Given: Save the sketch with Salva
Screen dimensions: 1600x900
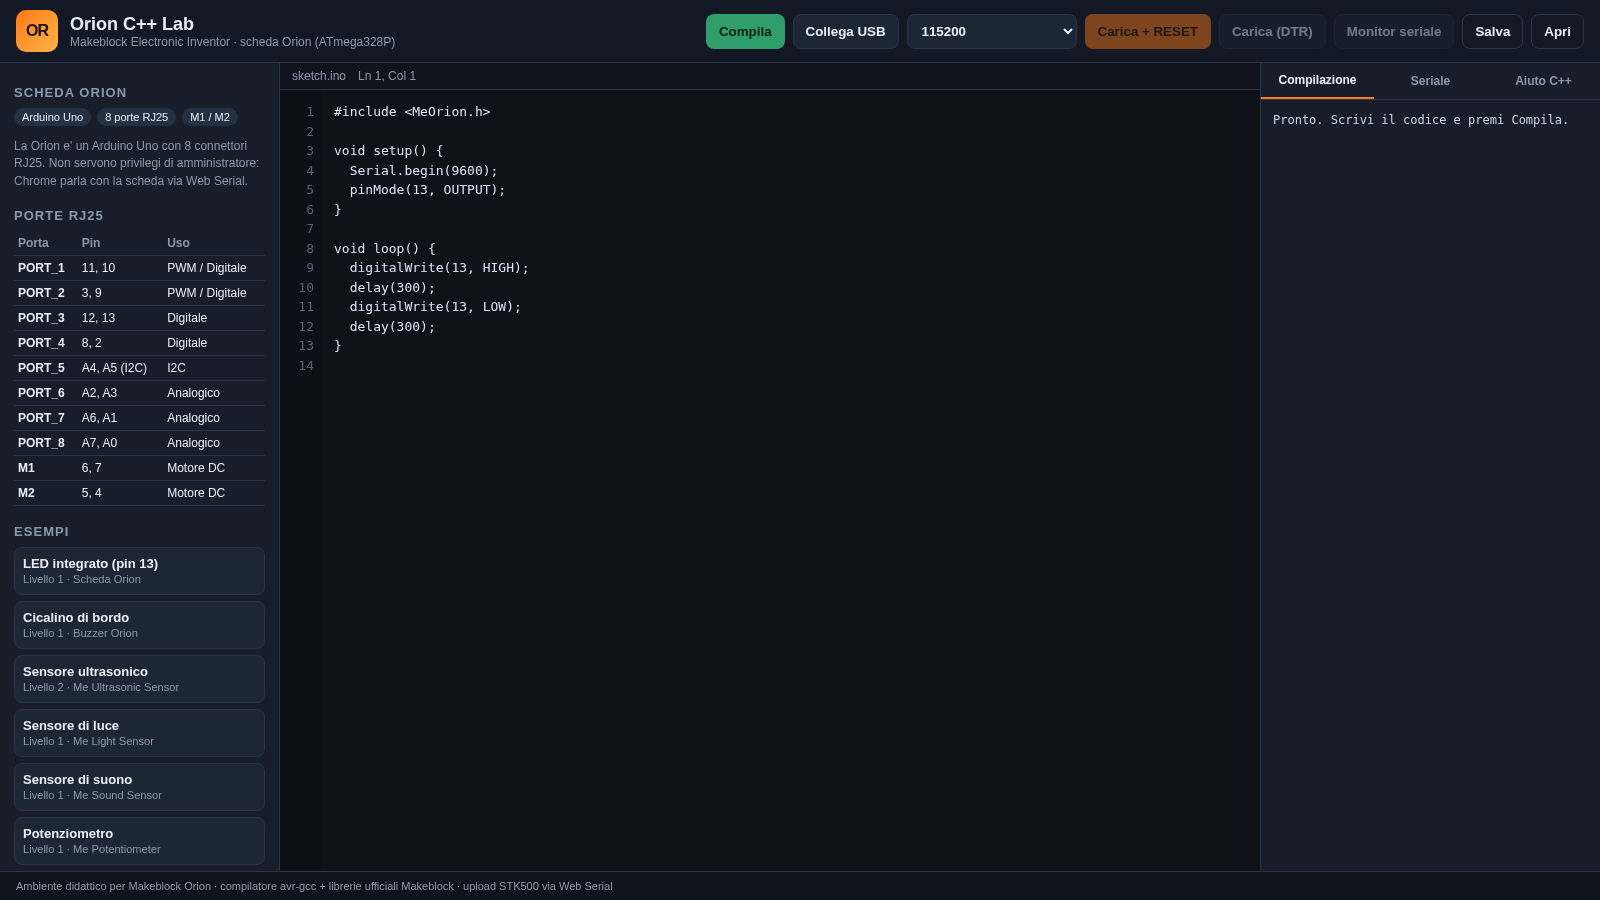Looking at the screenshot, I should [1492, 31].
